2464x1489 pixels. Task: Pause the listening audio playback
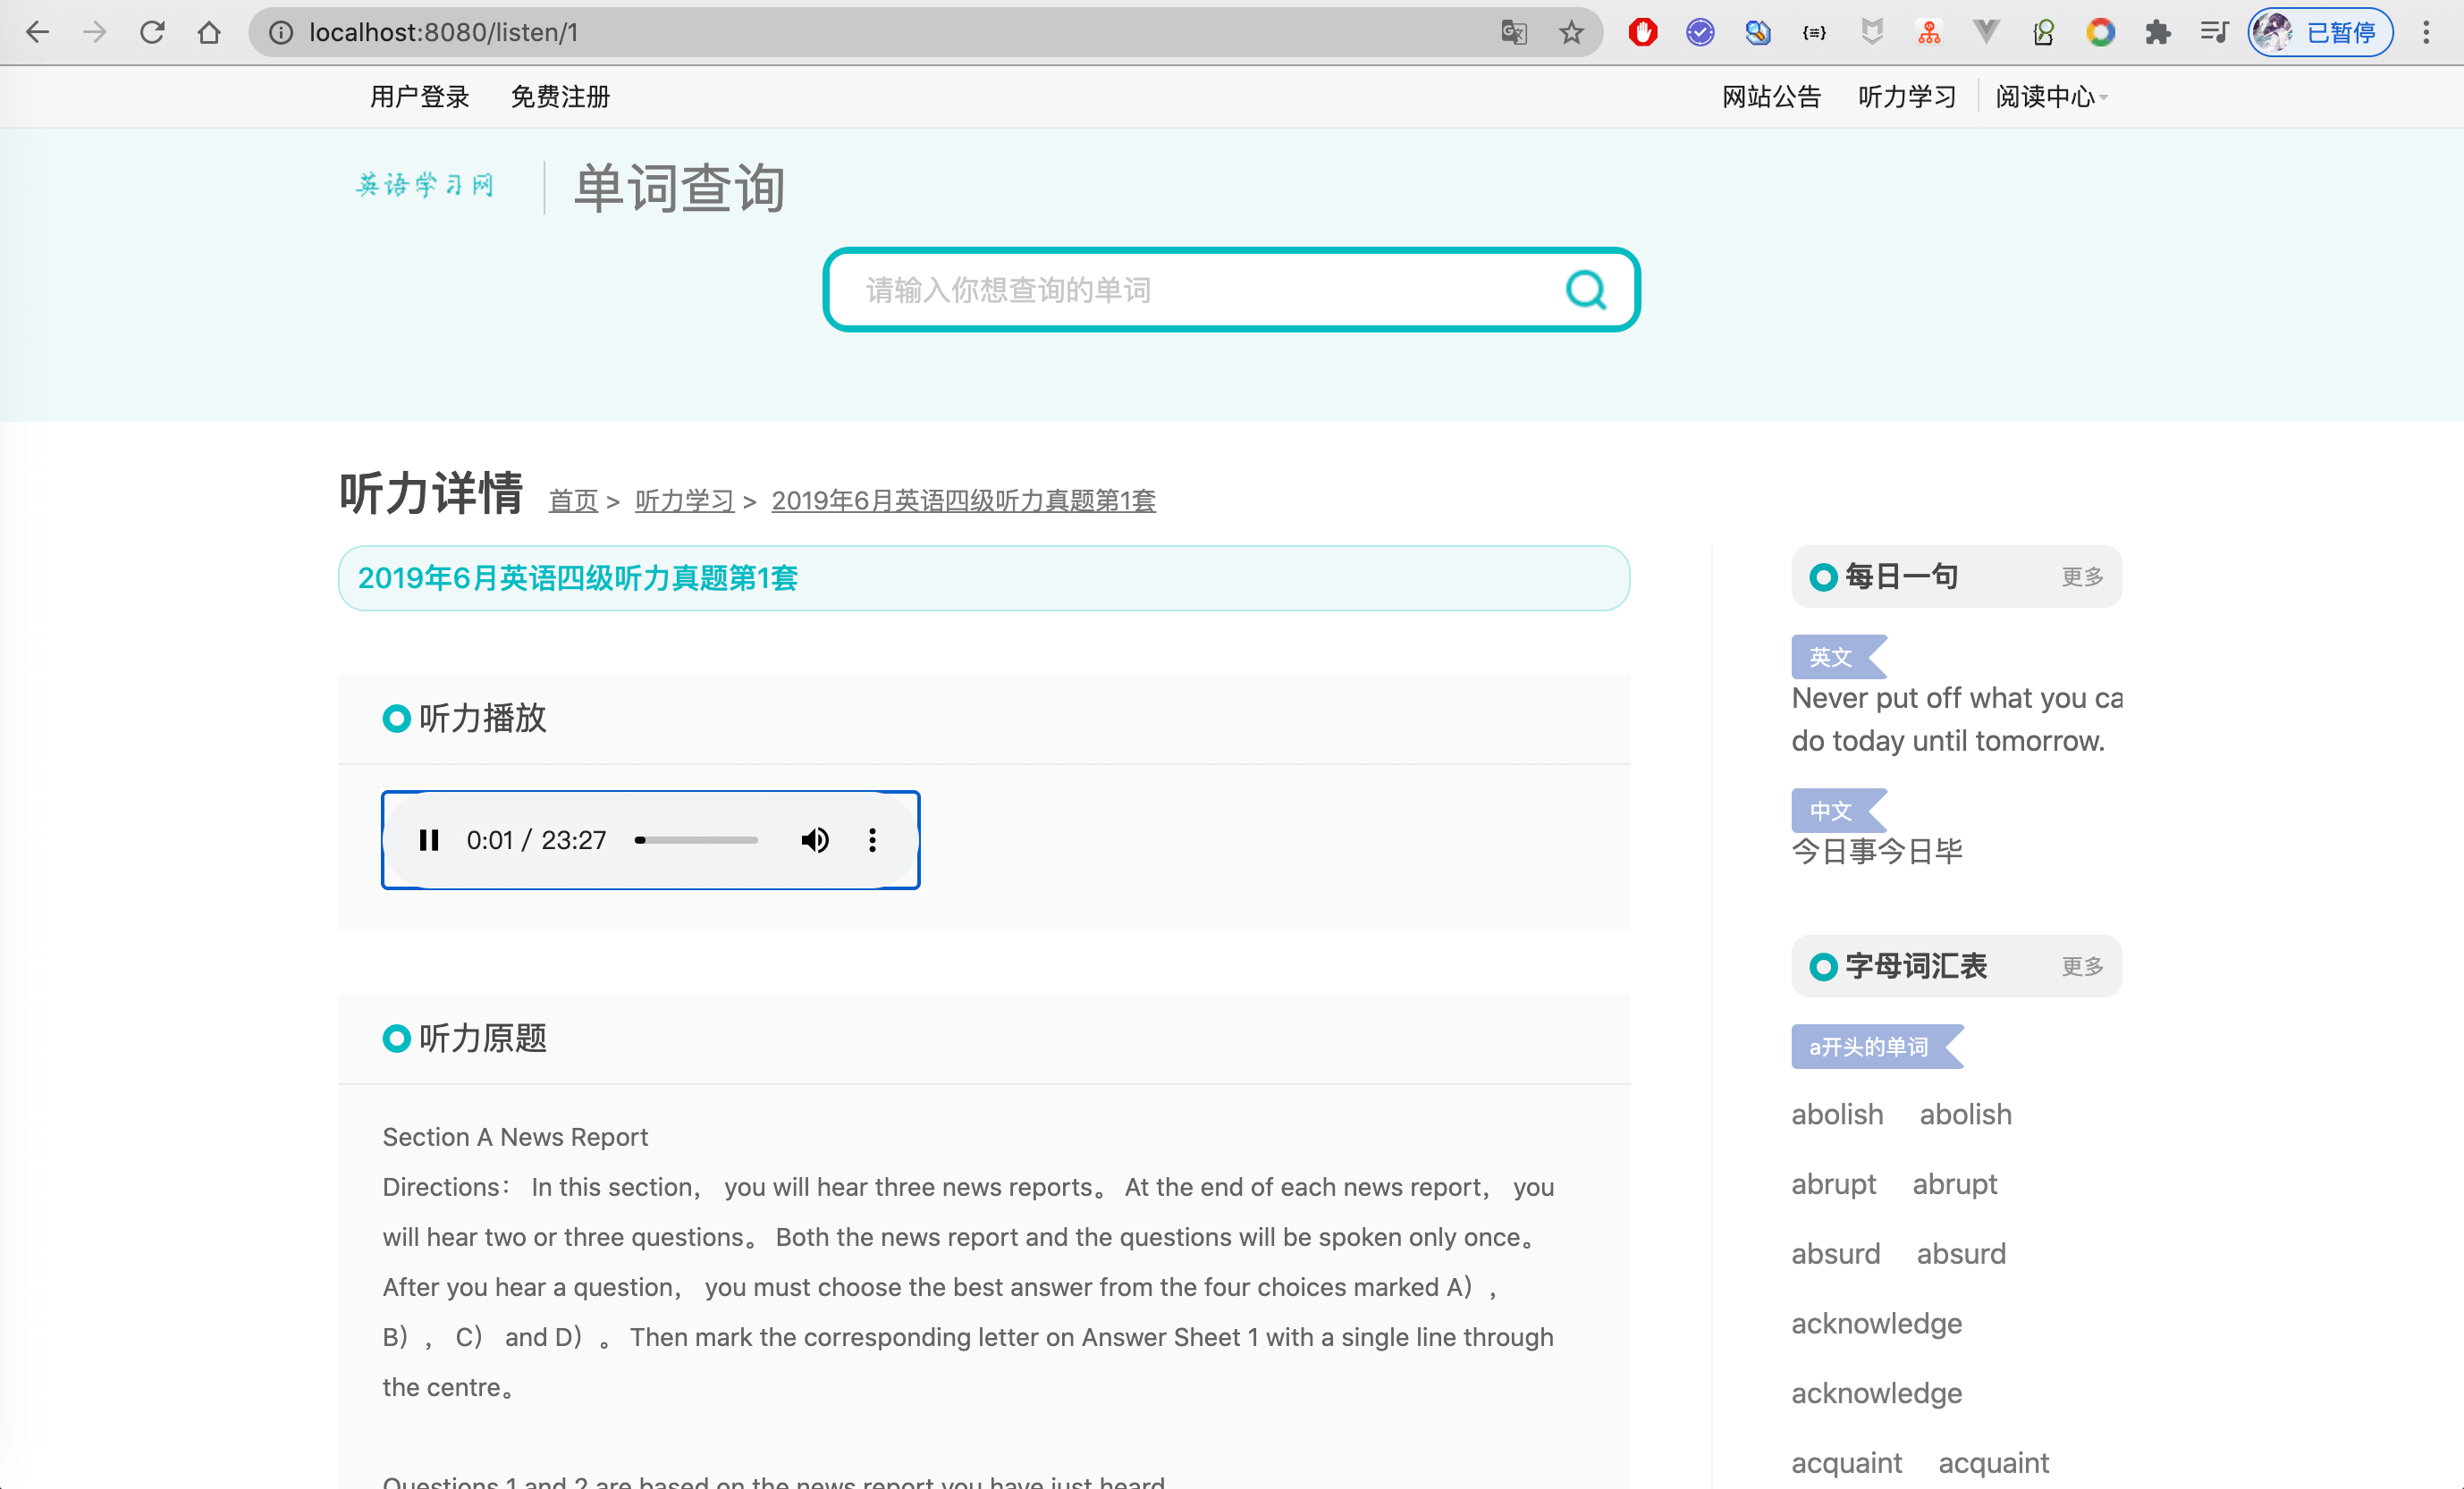(429, 840)
